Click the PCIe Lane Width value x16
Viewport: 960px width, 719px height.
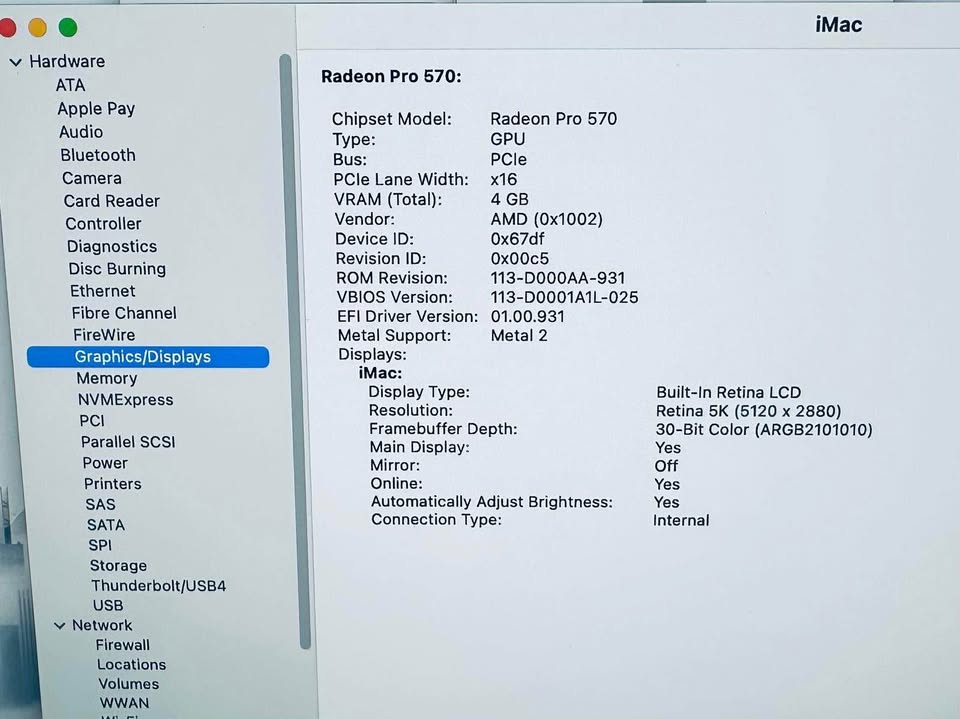pos(503,179)
